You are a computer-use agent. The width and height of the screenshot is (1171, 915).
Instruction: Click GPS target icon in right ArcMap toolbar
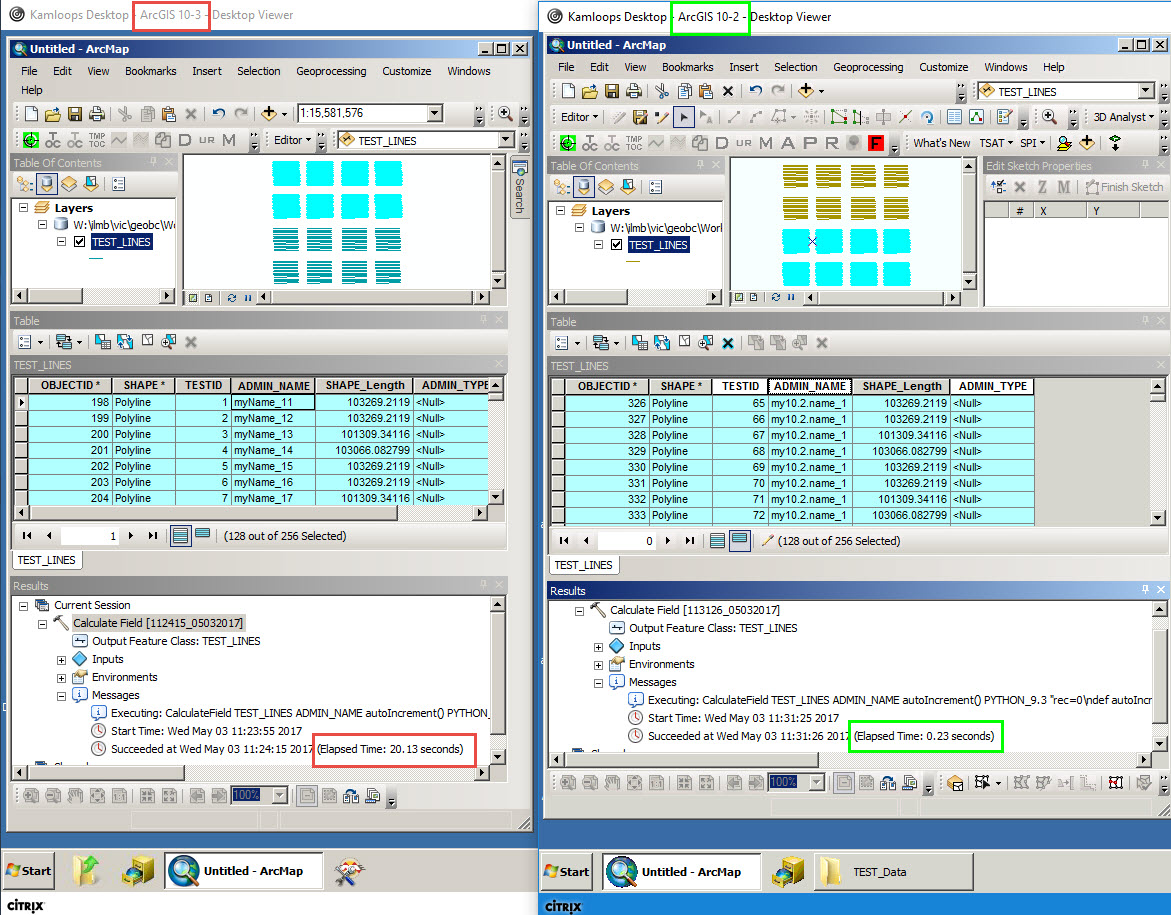coord(568,143)
